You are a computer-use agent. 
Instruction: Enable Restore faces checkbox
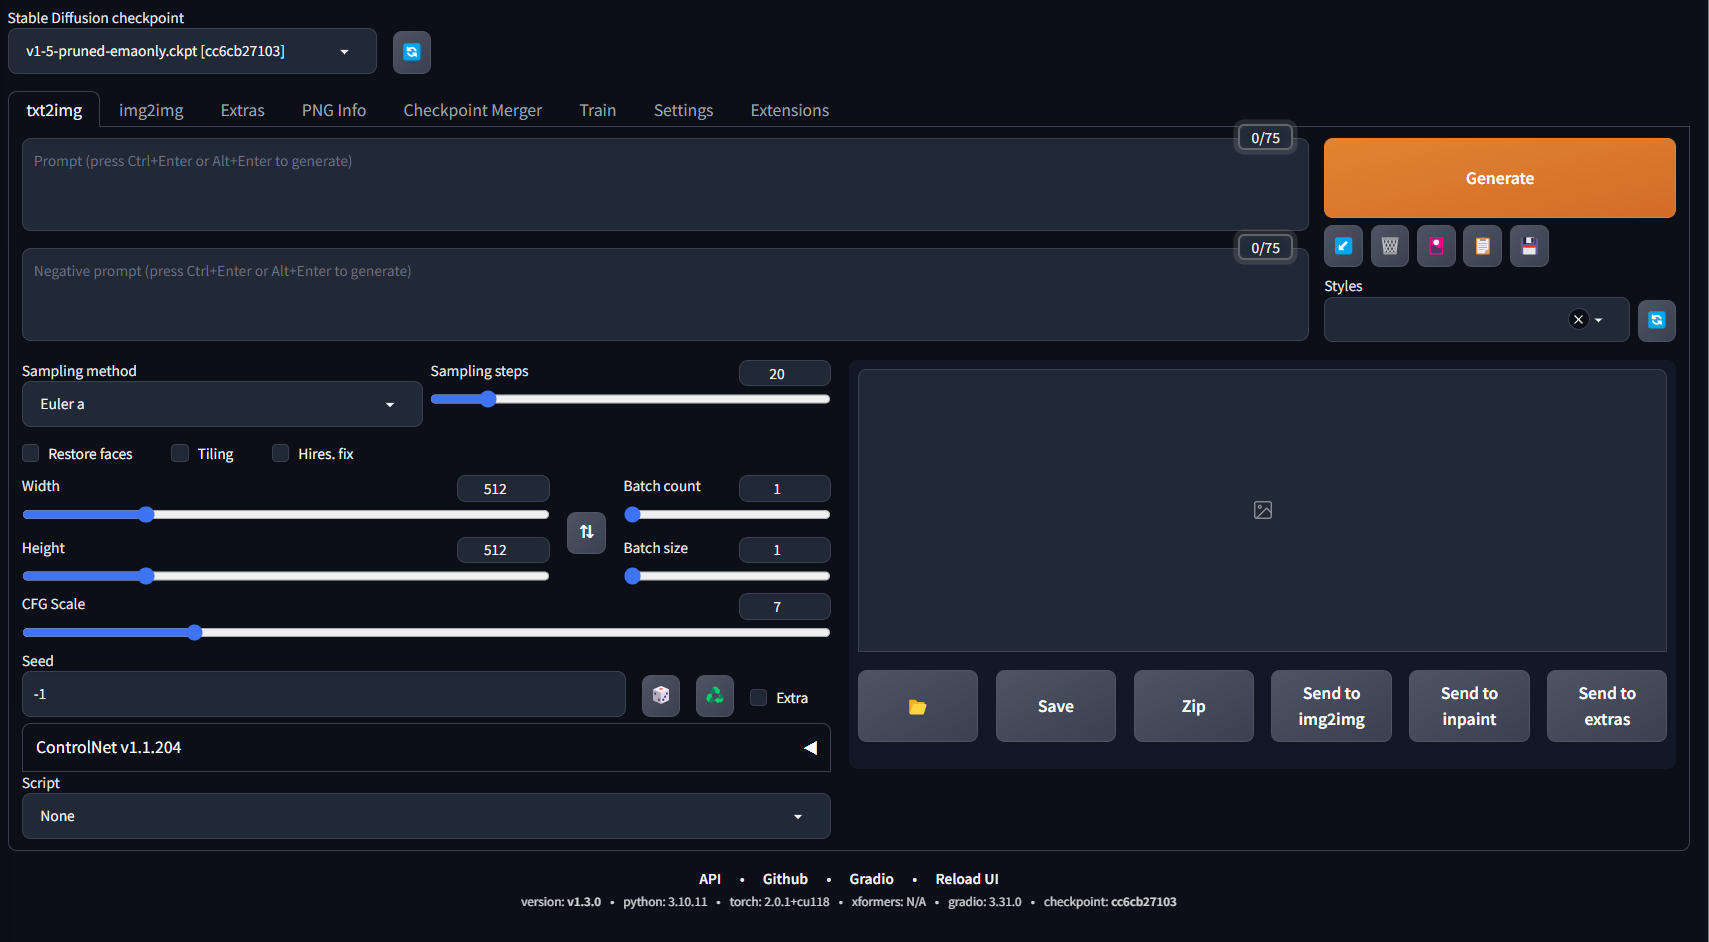point(31,453)
